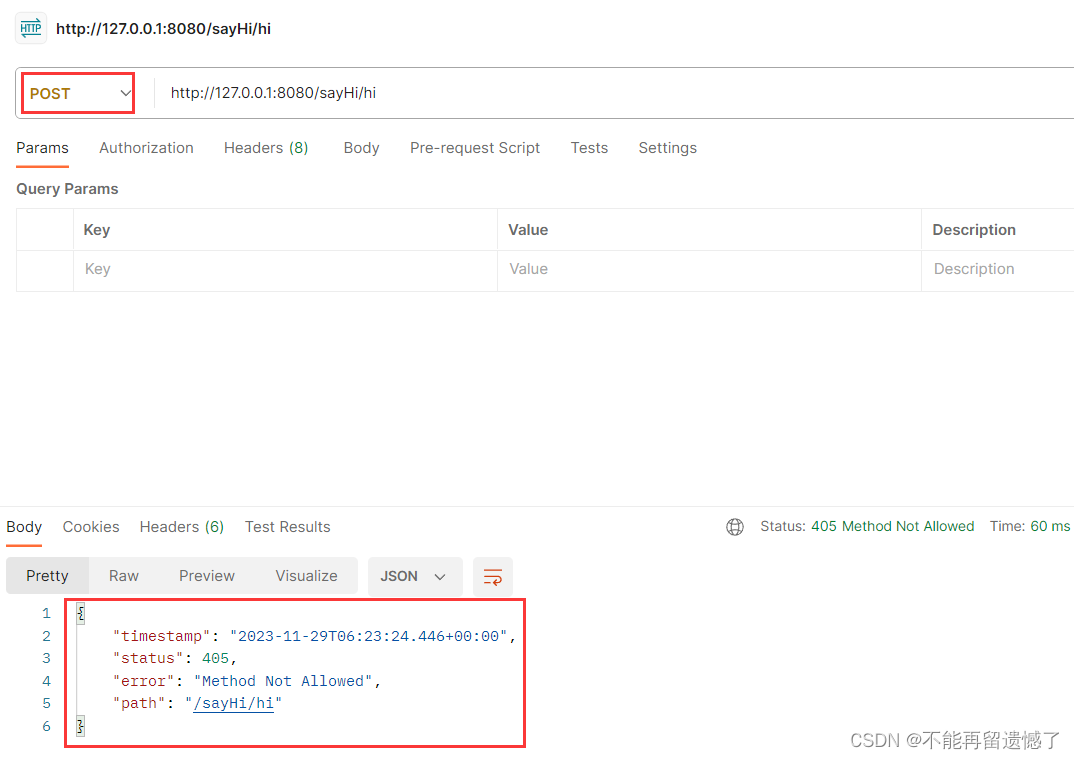Switch to the Params tab

42,148
